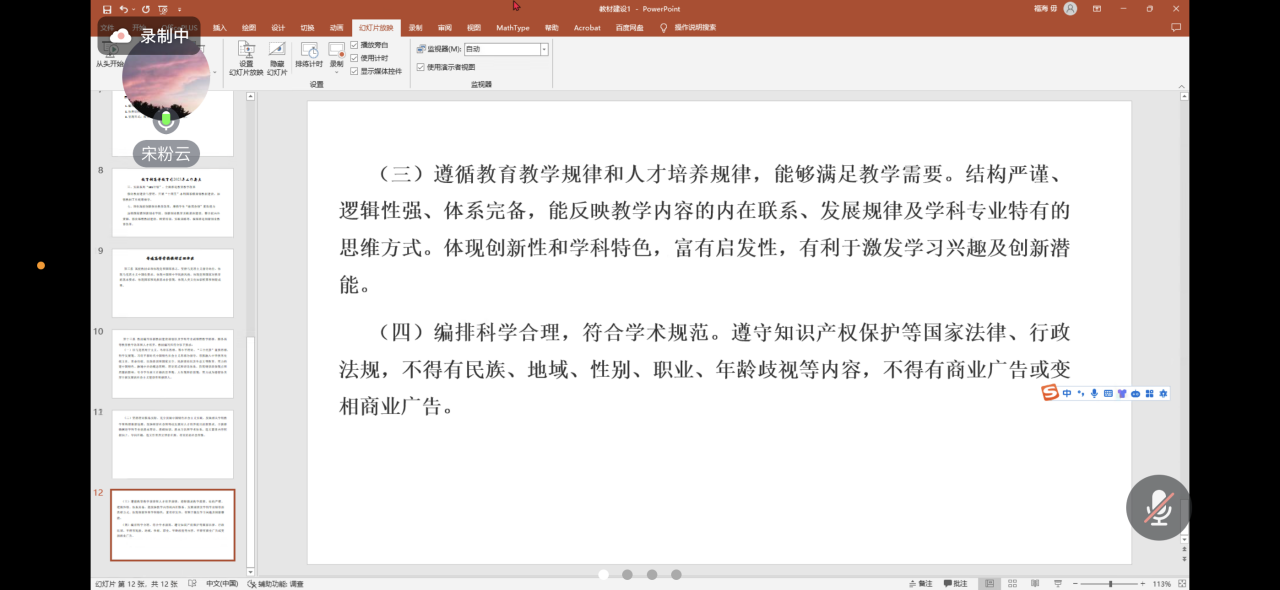Click 备注 button in status bar
This screenshot has width=1280, height=590.
pos(920,583)
